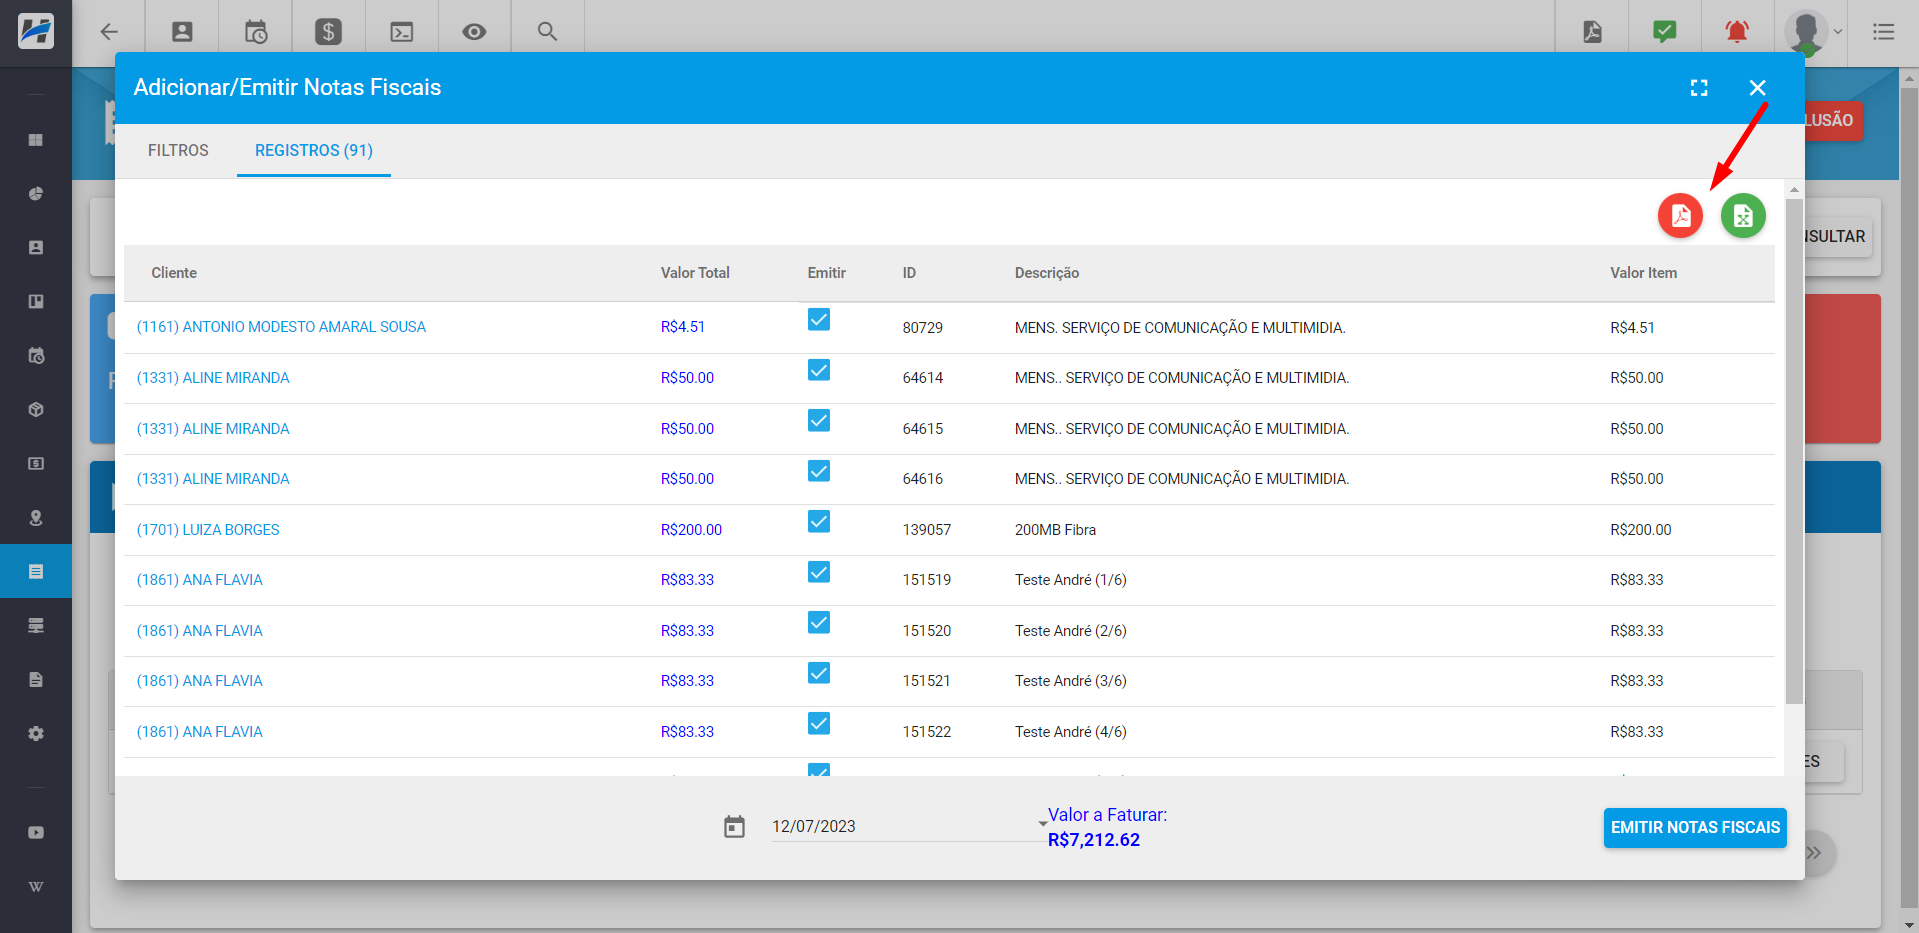Switch to the FILTROS tab

coord(178,150)
